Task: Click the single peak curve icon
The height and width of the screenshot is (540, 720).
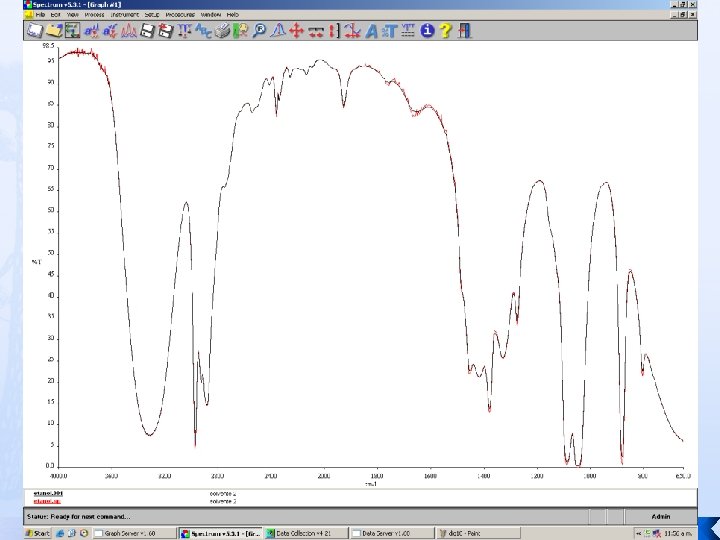Action: [278, 31]
